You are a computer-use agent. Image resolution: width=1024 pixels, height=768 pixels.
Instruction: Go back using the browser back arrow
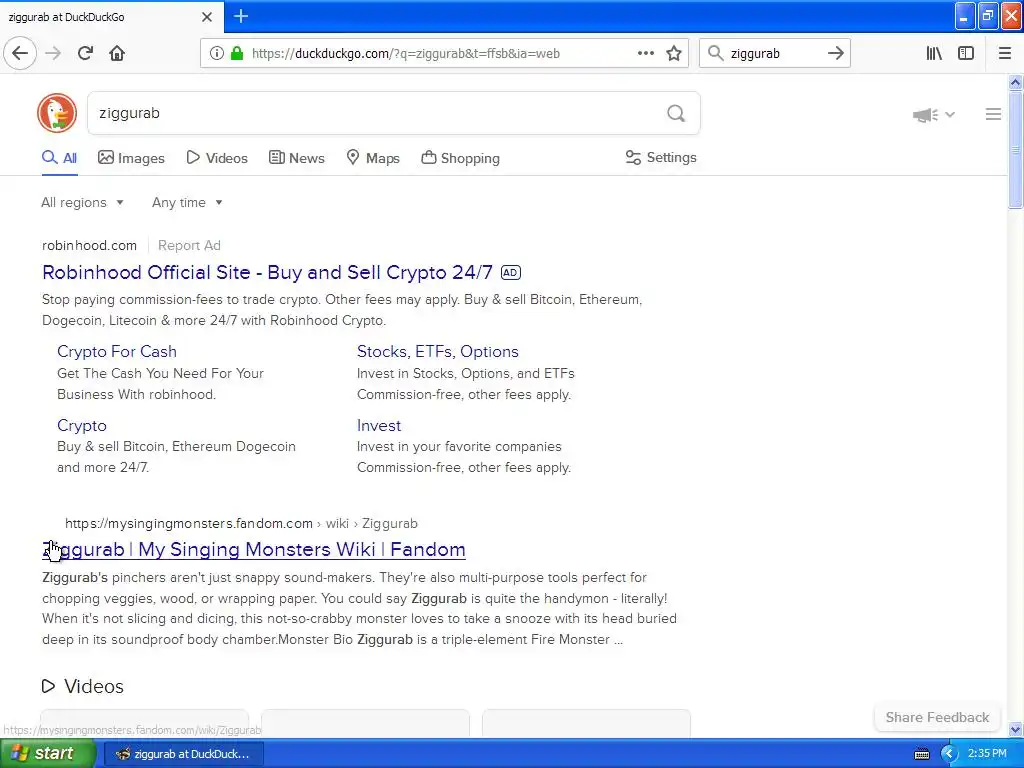[20, 53]
